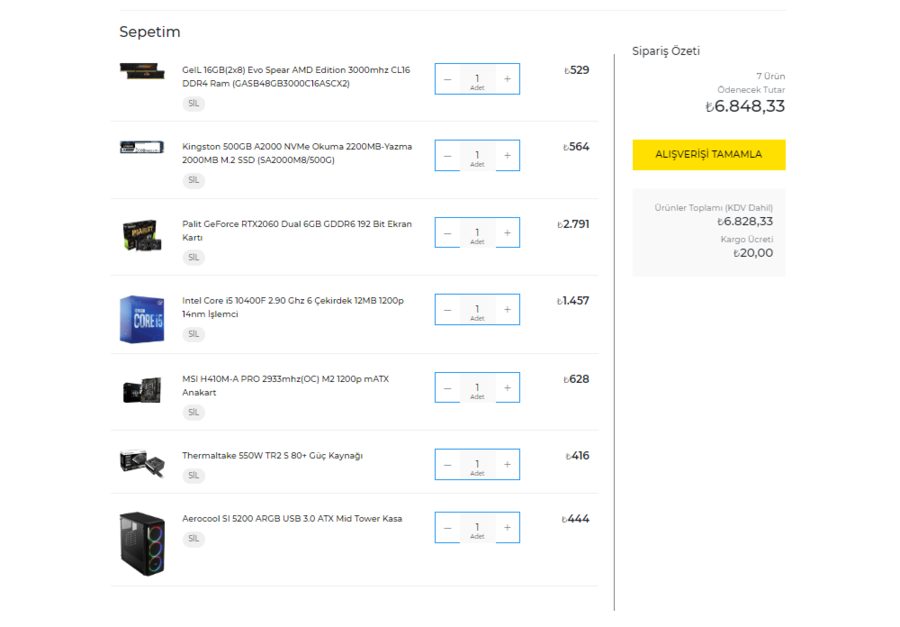Click the ALIŞVERİŞİ TAMAMLA checkout button
Screen dimensions: 900x627
(709, 155)
